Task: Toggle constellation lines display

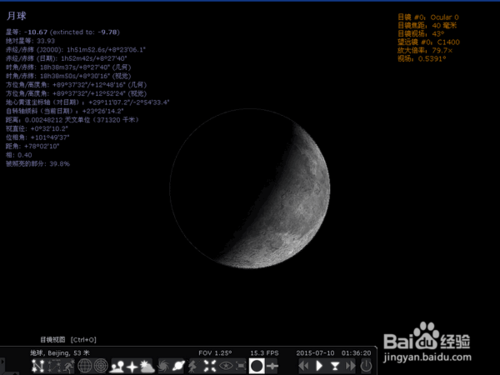Action: (x=38, y=366)
